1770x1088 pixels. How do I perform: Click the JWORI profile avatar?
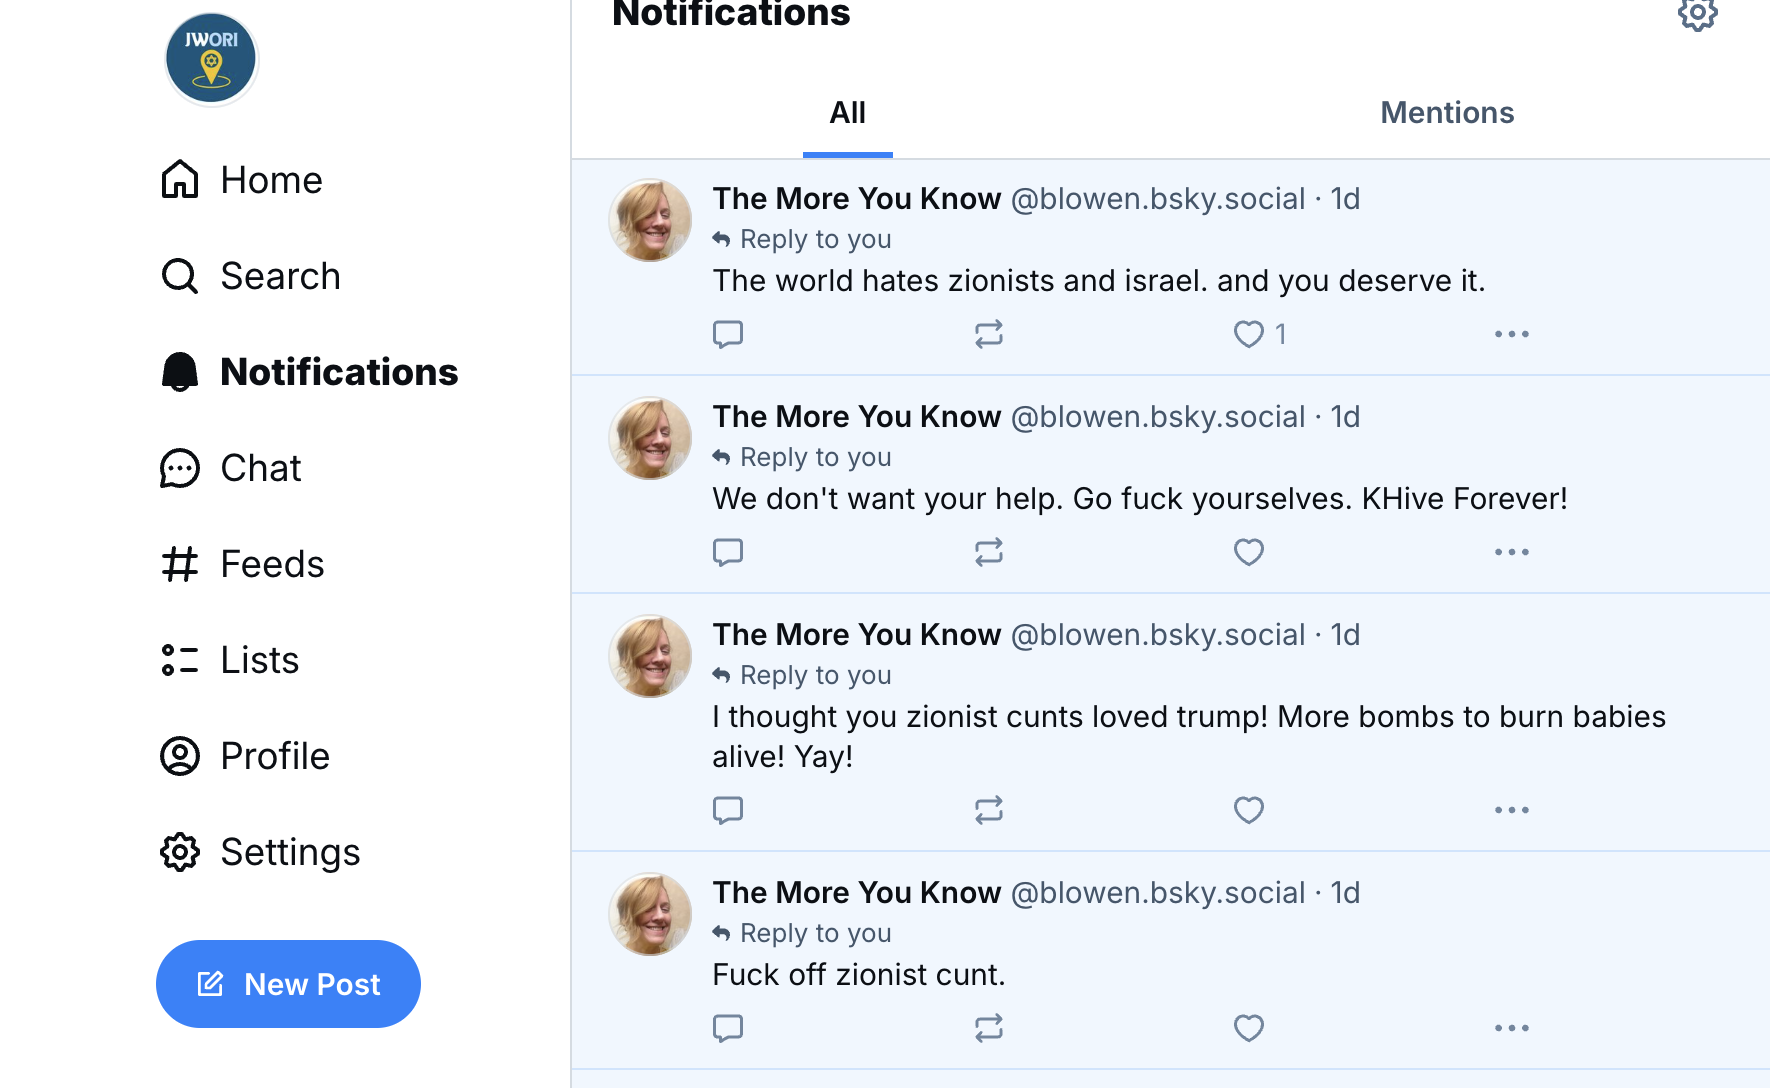211,59
